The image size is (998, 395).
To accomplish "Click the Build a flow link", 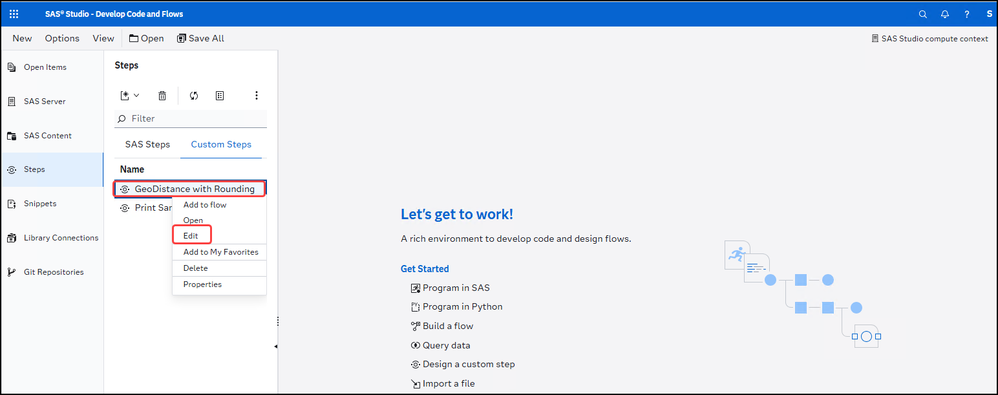I will pyautogui.click(x=442, y=326).
